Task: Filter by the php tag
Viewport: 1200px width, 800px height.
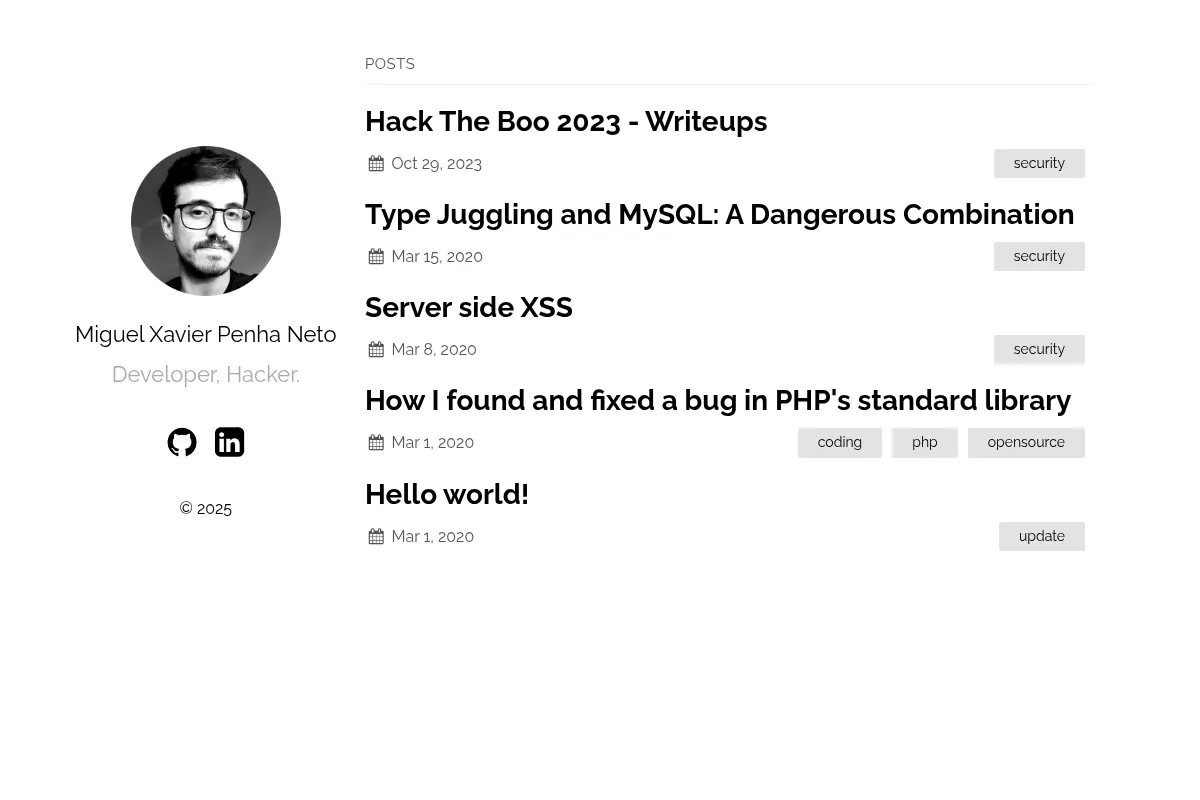Action: (925, 442)
